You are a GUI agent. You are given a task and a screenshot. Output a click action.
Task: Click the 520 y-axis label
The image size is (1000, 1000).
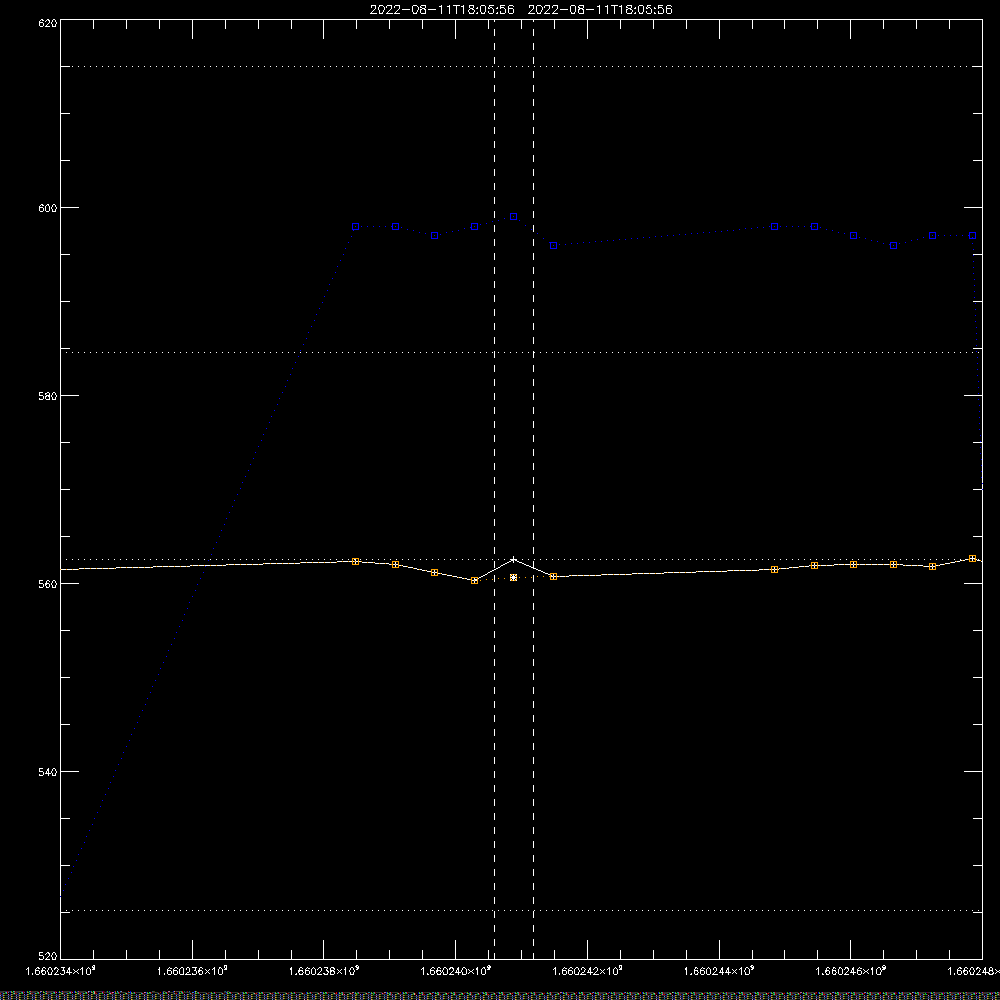pos(48,956)
